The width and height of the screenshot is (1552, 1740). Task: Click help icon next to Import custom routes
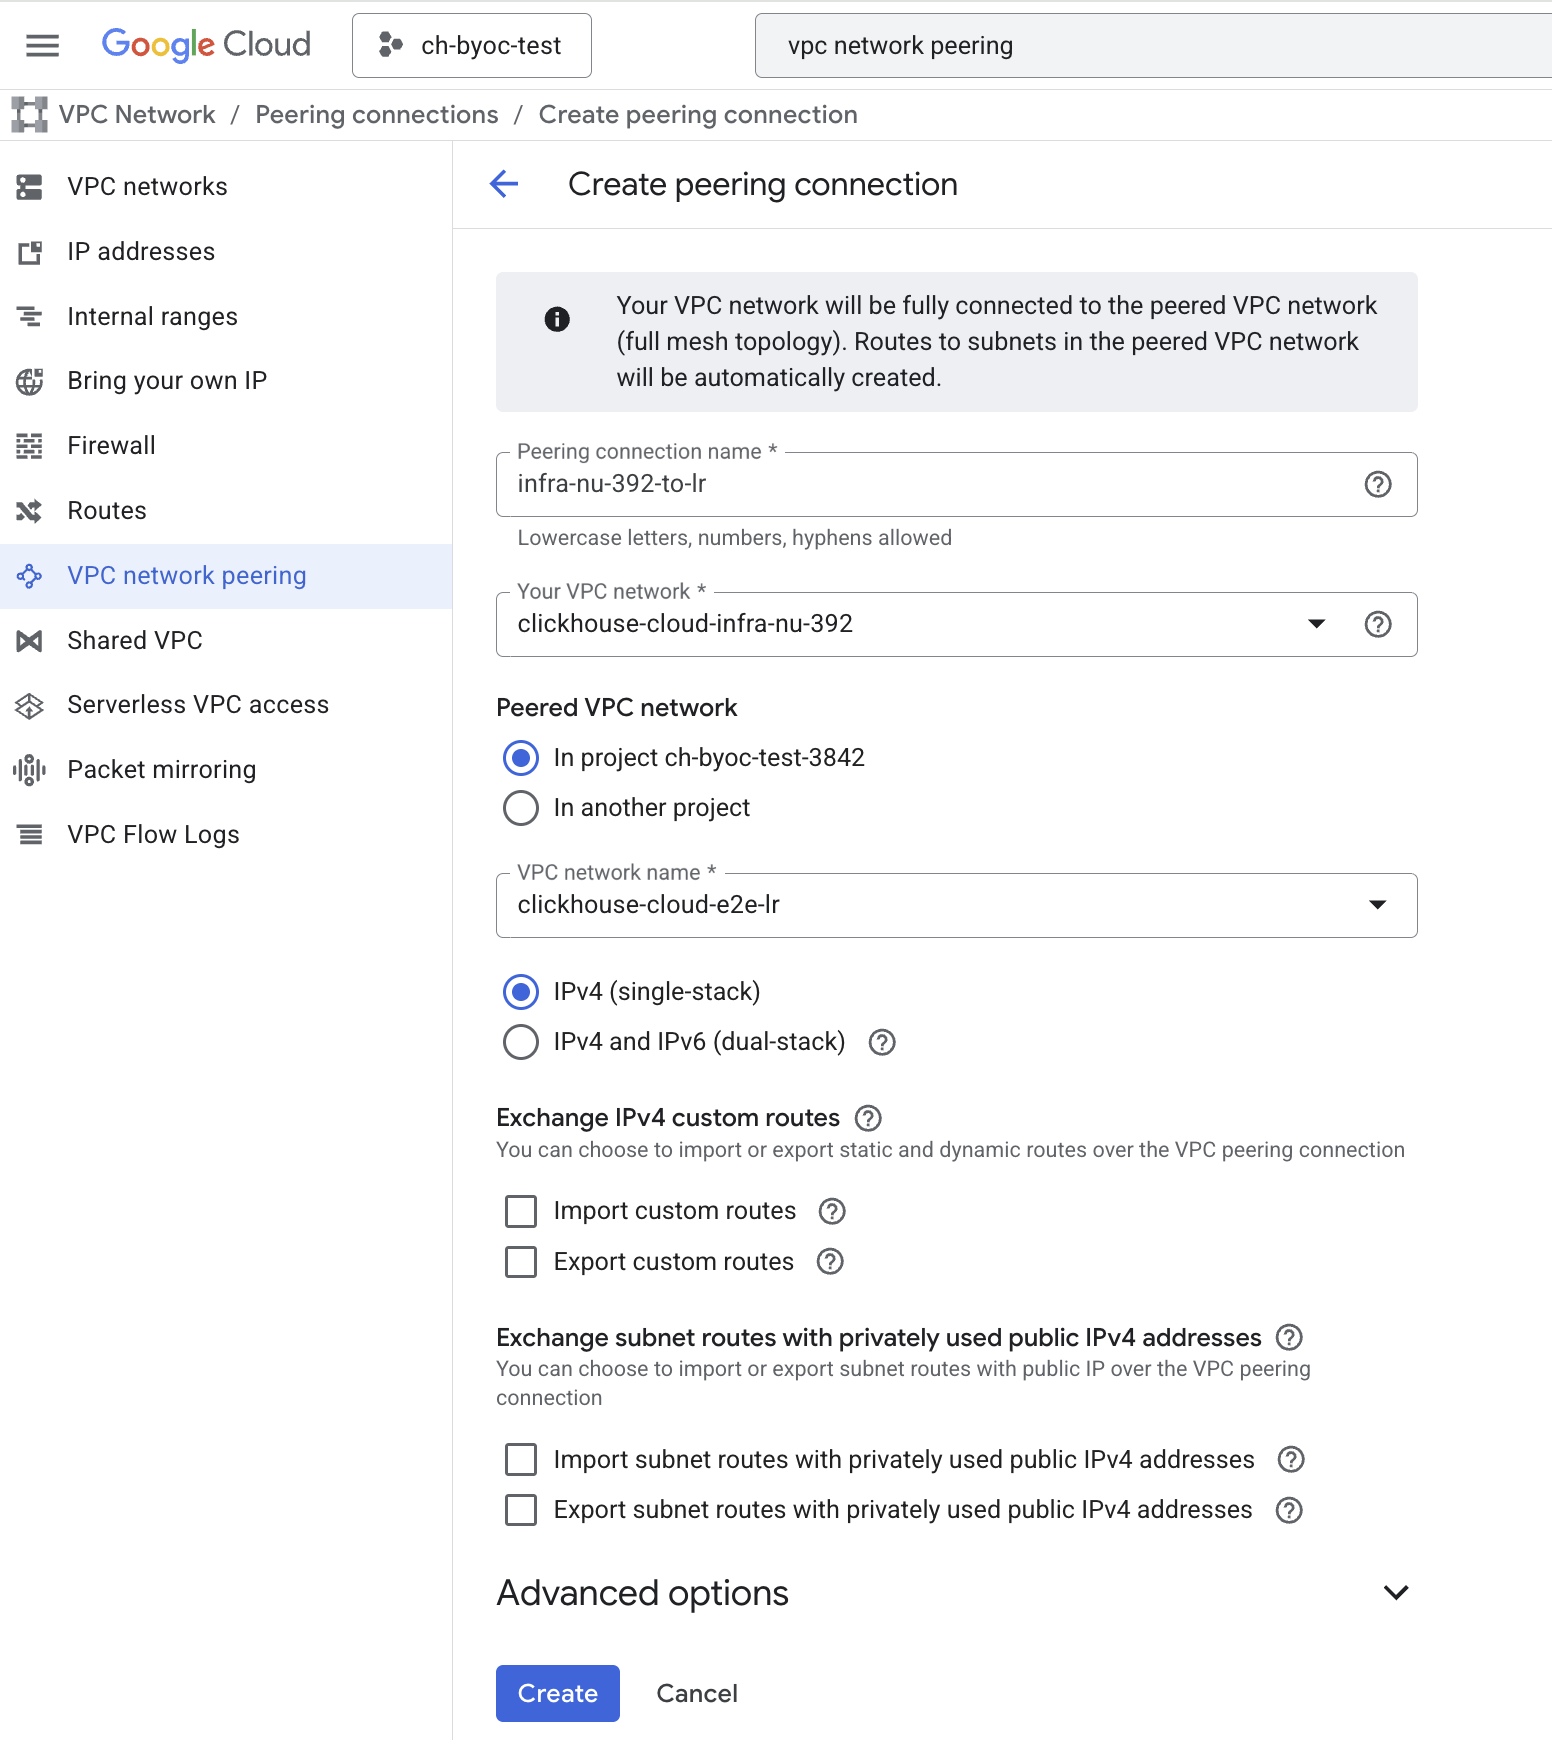click(x=831, y=1211)
